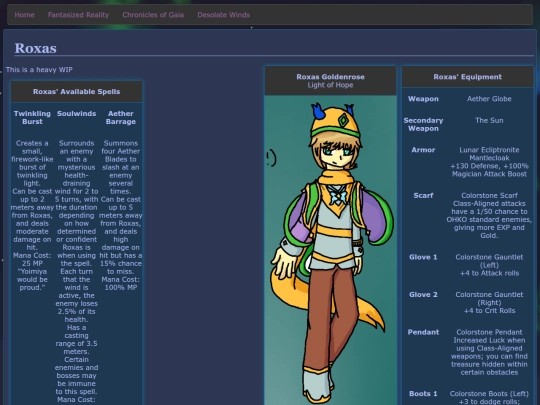Click the Roxas' Equipment header

click(467, 77)
